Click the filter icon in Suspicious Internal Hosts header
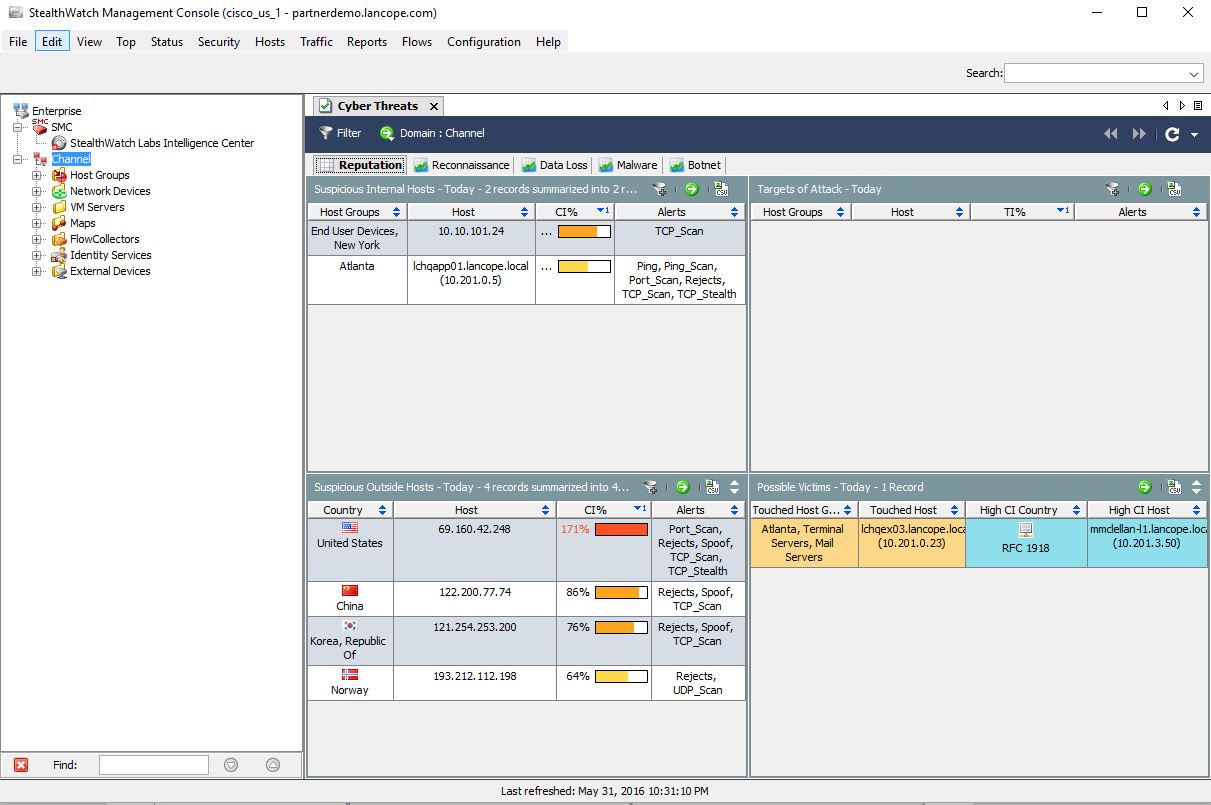1211x805 pixels. pyautogui.click(x=660, y=189)
